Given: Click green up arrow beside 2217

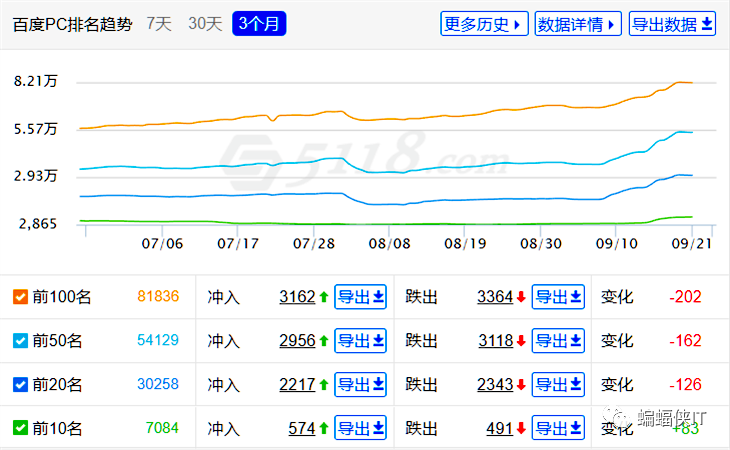Looking at the screenshot, I should click(x=324, y=384).
